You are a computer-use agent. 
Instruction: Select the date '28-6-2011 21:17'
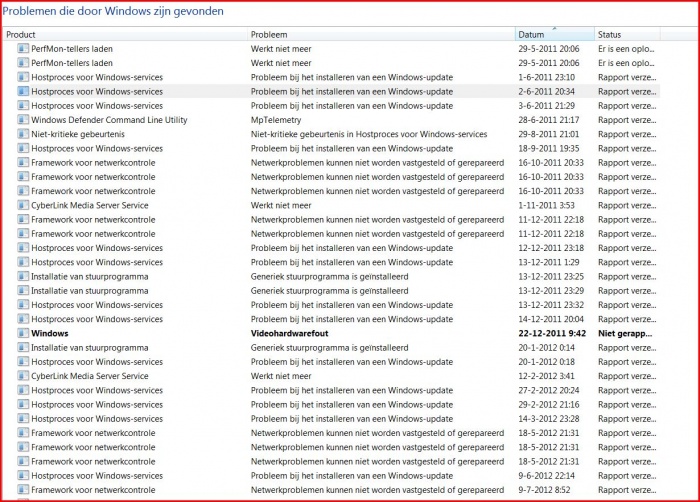pyautogui.click(x=549, y=120)
